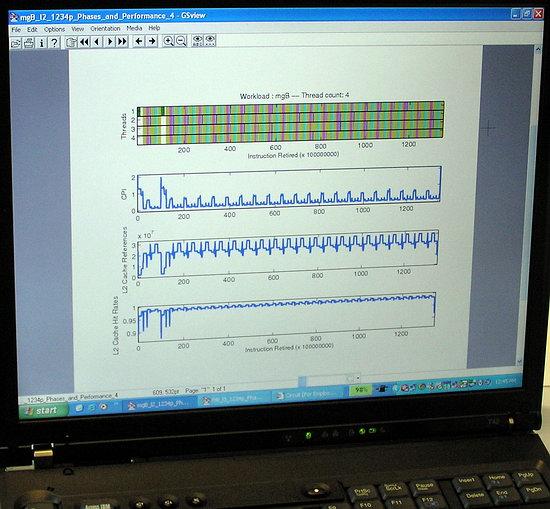Open the Media menu
The height and width of the screenshot is (509, 550).
click(134, 28)
